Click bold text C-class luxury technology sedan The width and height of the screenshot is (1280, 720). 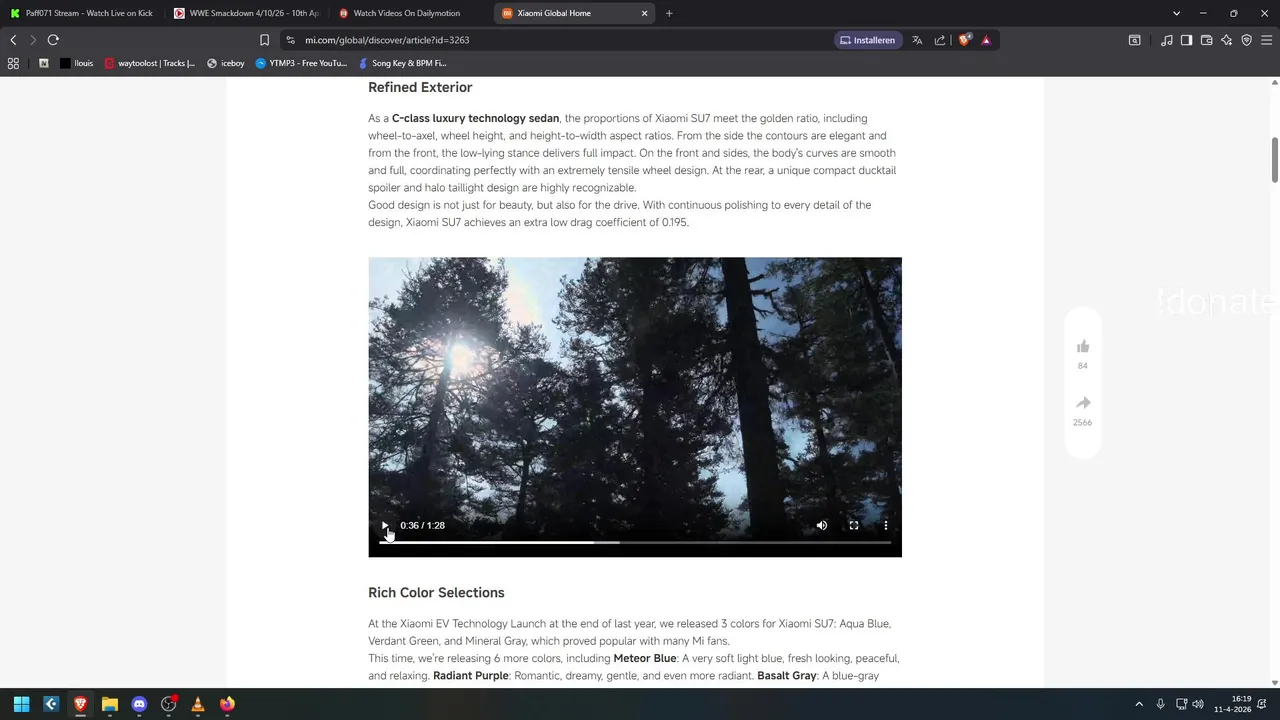point(475,118)
